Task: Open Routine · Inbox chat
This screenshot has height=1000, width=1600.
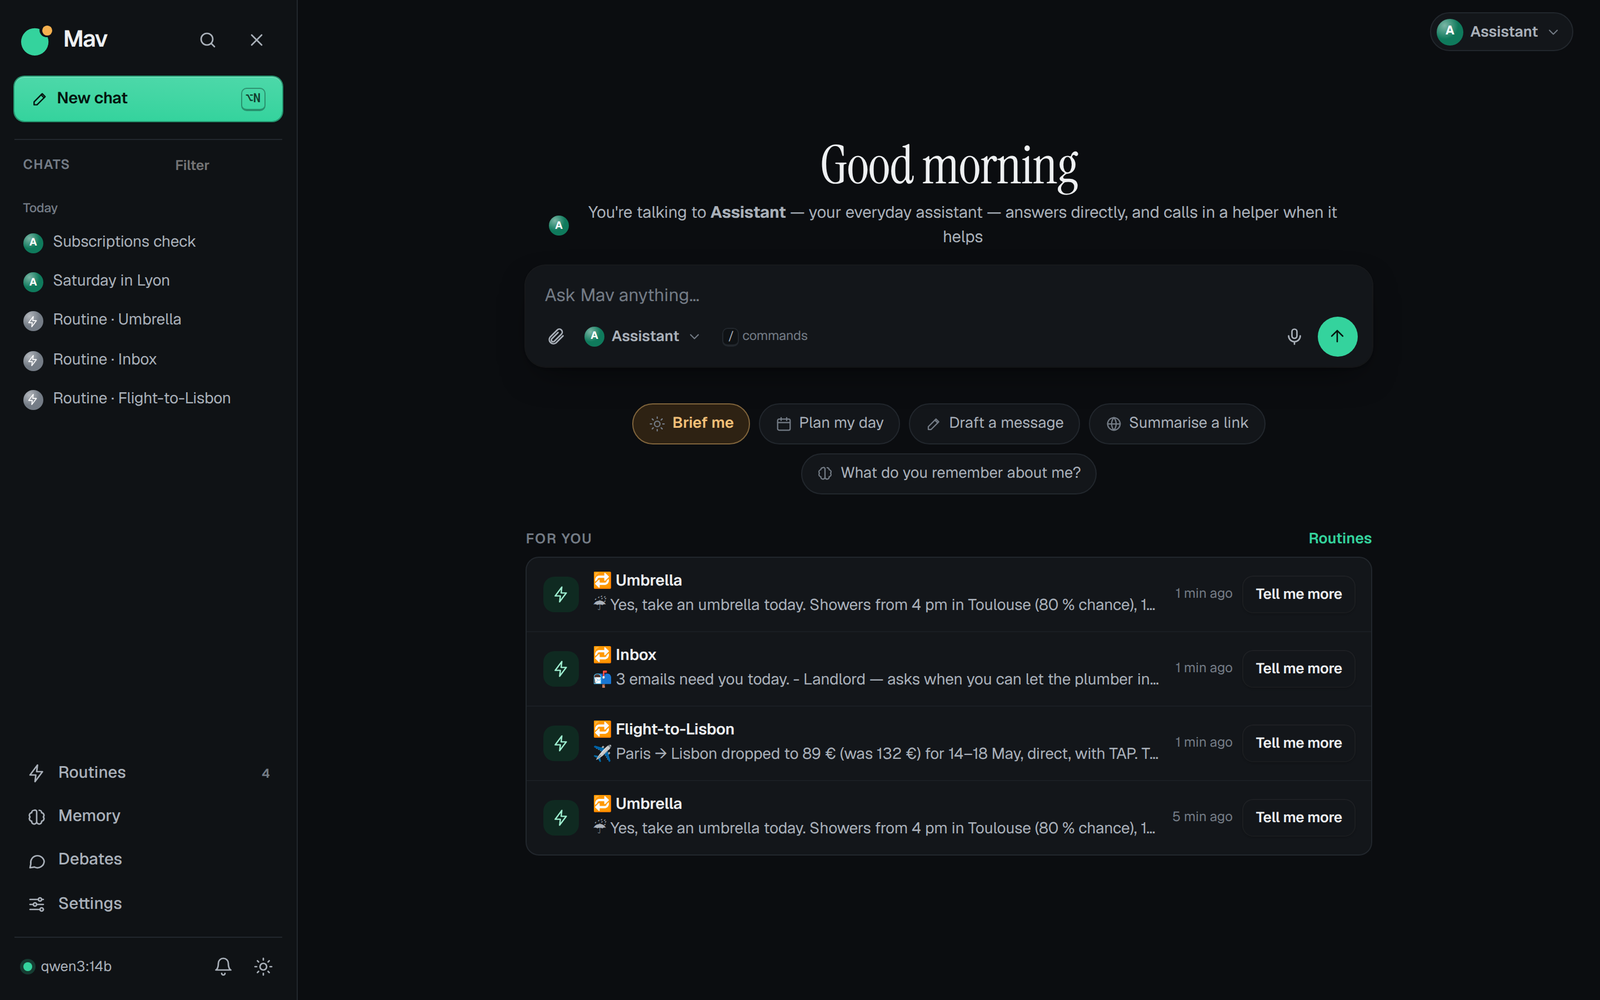Action: pos(148,360)
